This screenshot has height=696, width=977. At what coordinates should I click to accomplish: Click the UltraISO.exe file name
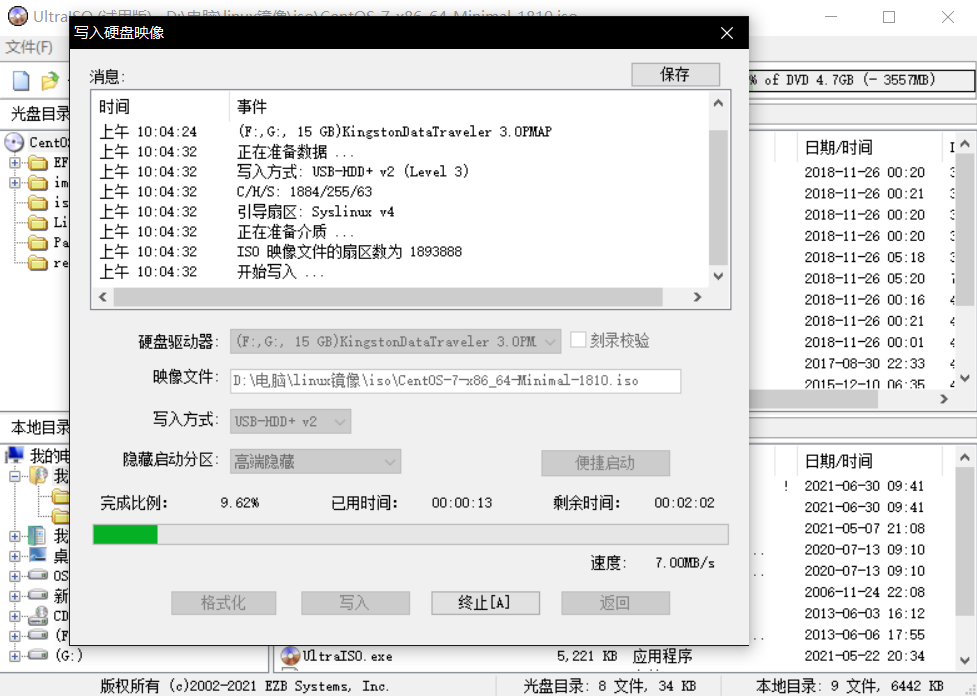click(348, 656)
